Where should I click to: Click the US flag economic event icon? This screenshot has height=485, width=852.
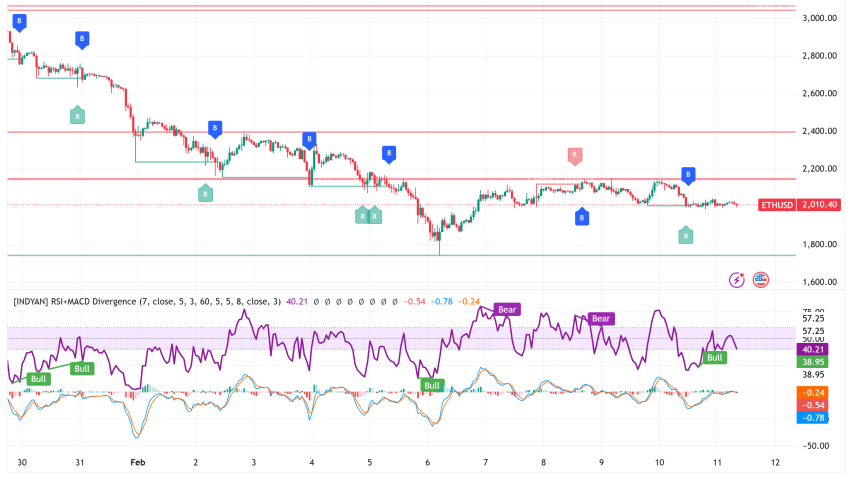click(x=760, y=280)
